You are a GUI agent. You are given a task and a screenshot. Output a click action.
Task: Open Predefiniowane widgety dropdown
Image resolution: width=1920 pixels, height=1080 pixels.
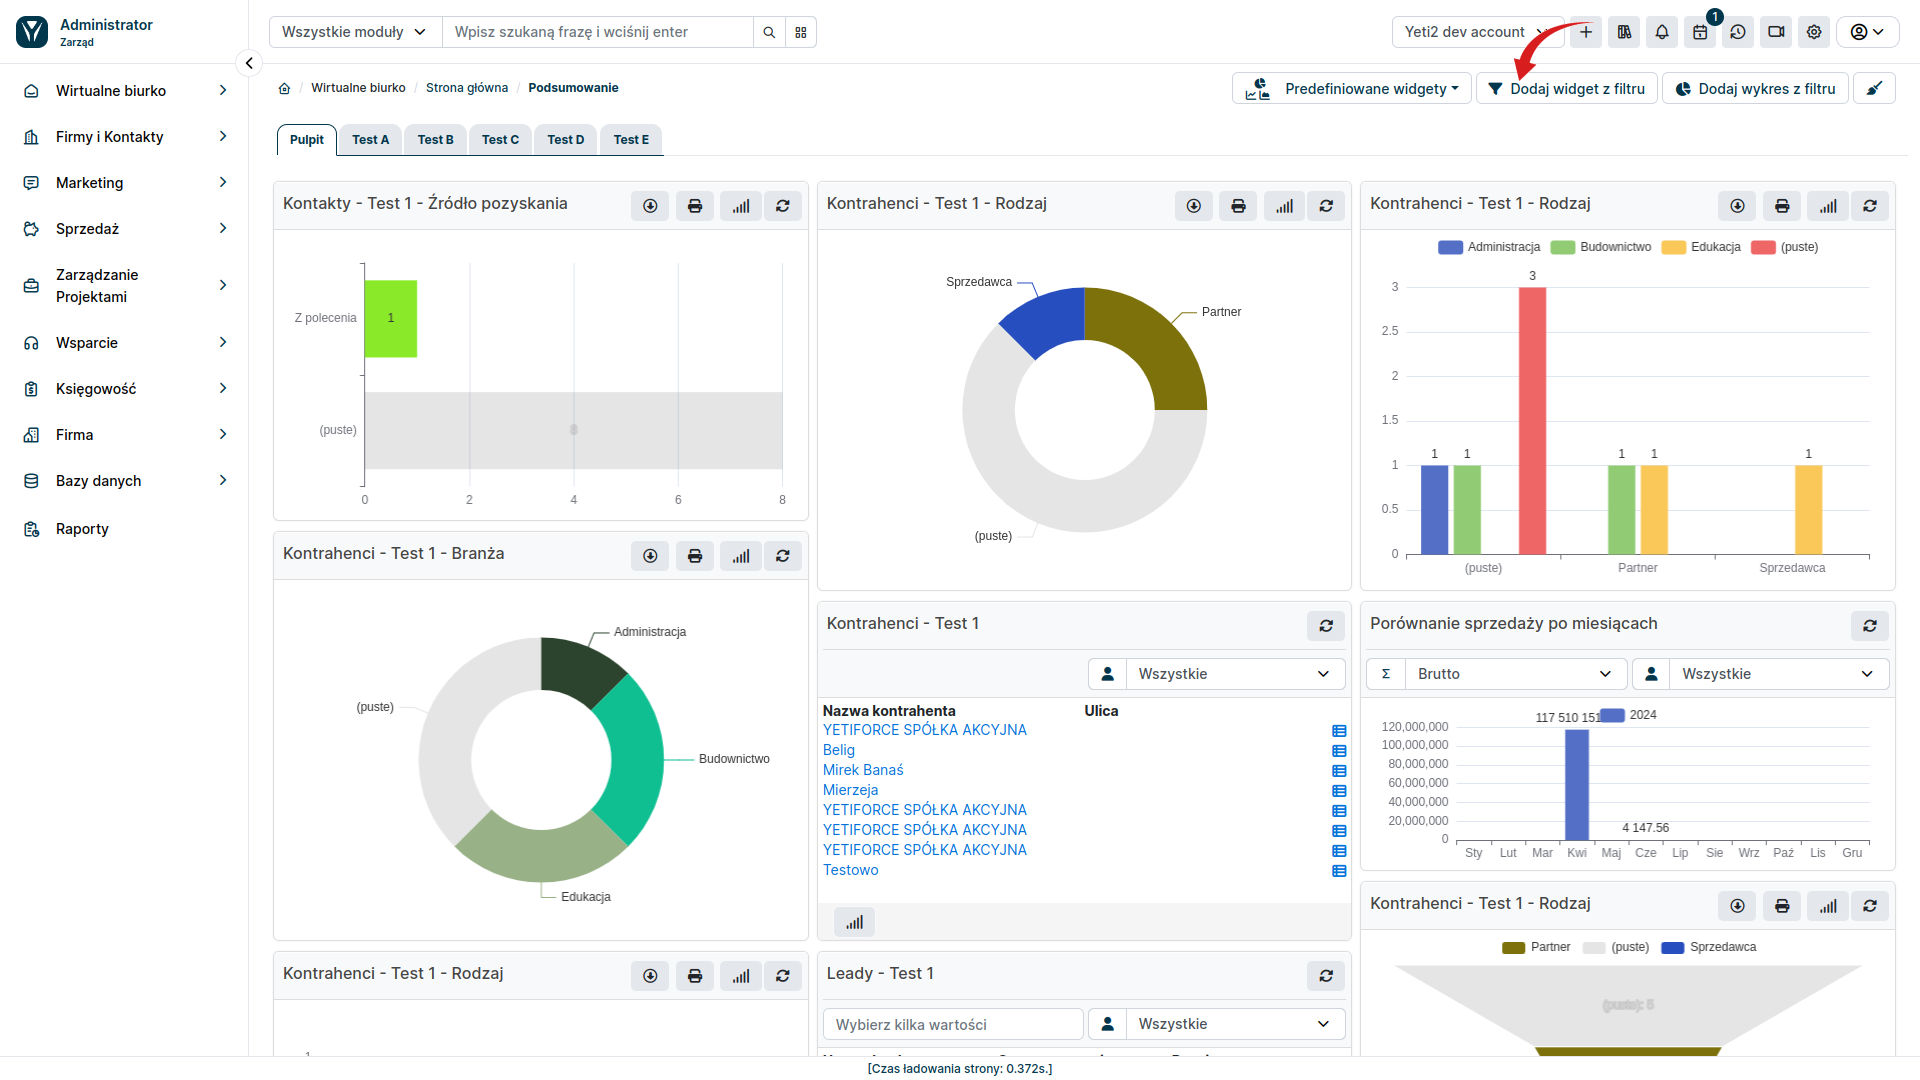point(1352,88)
